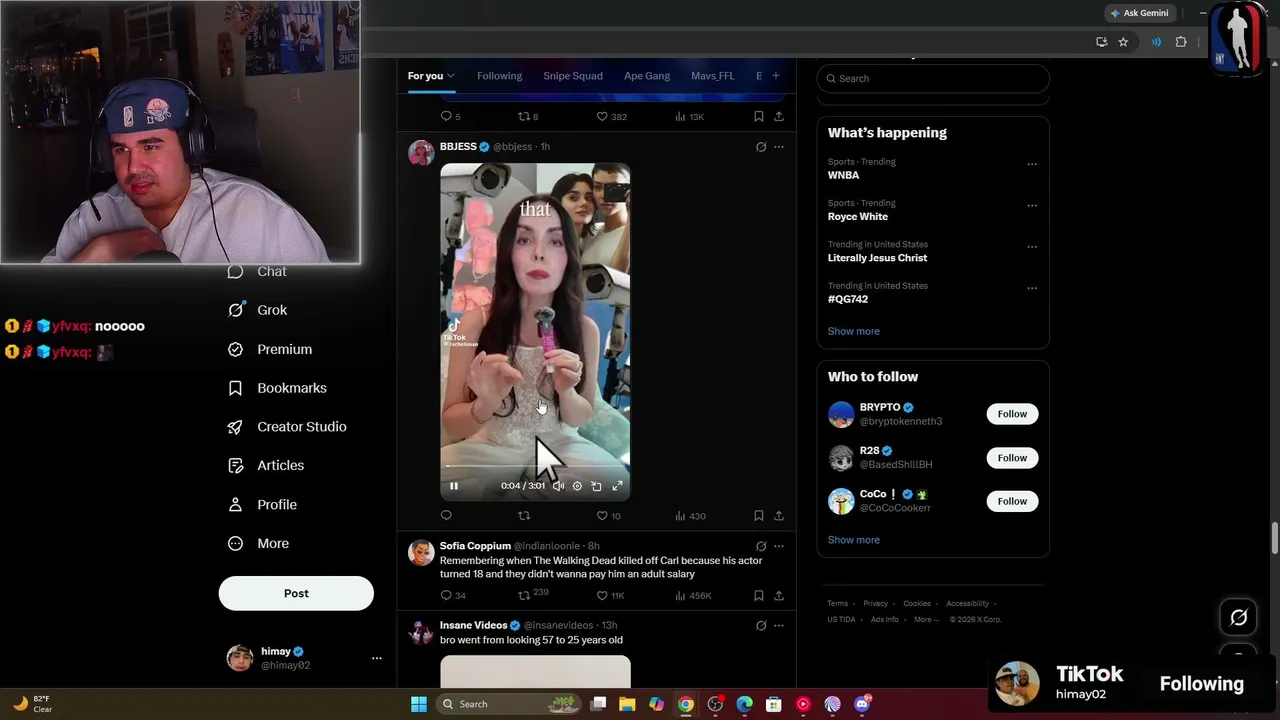This screenshot has height=720, width=1280.
Task: Open options for Royce White trend
Action: [1032, 206]
